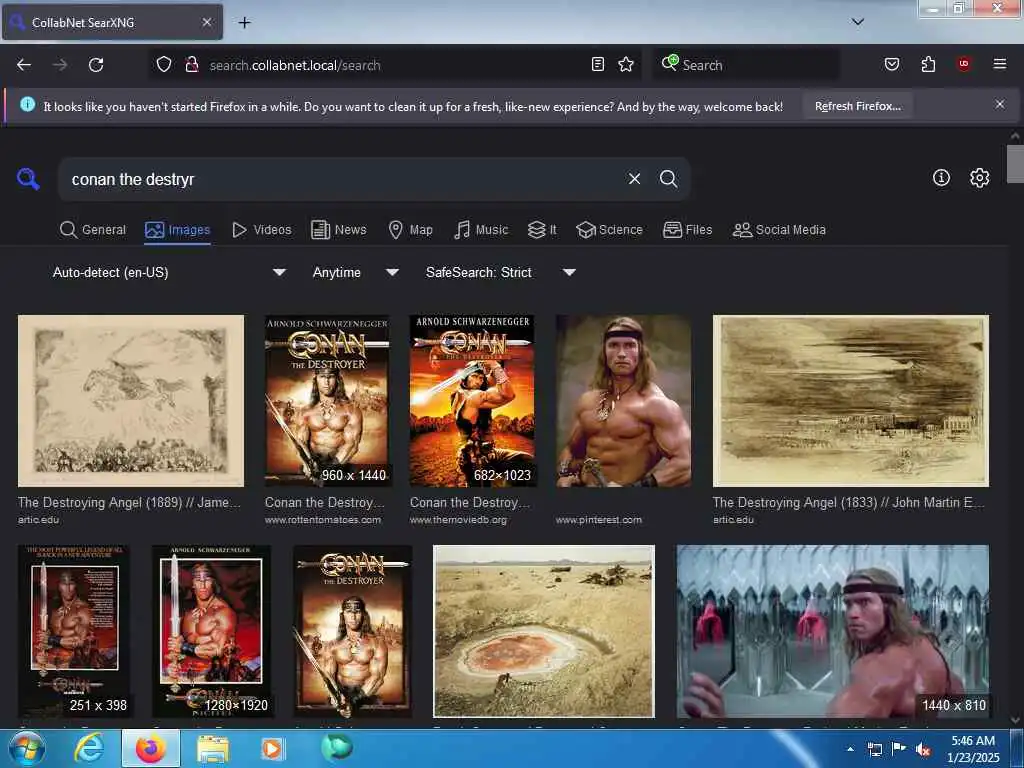Click The Destroying Angel (1833) title link
This screenshot has height=768, width=1024.
click(x=849, y=502)
